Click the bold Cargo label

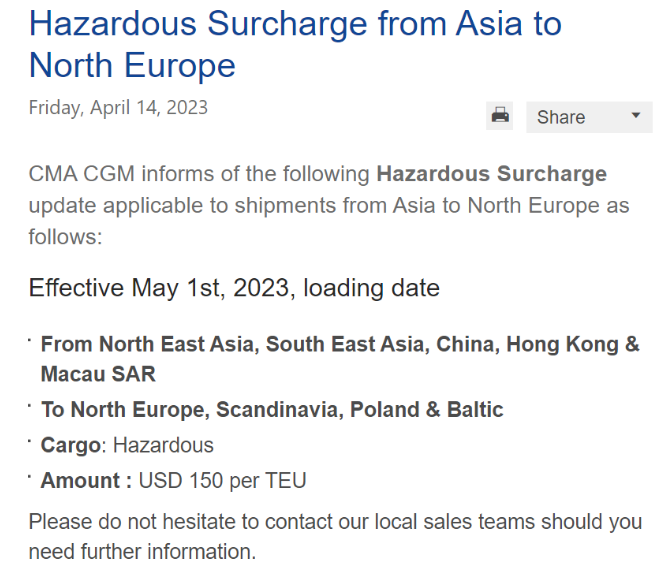click(70, 445)
